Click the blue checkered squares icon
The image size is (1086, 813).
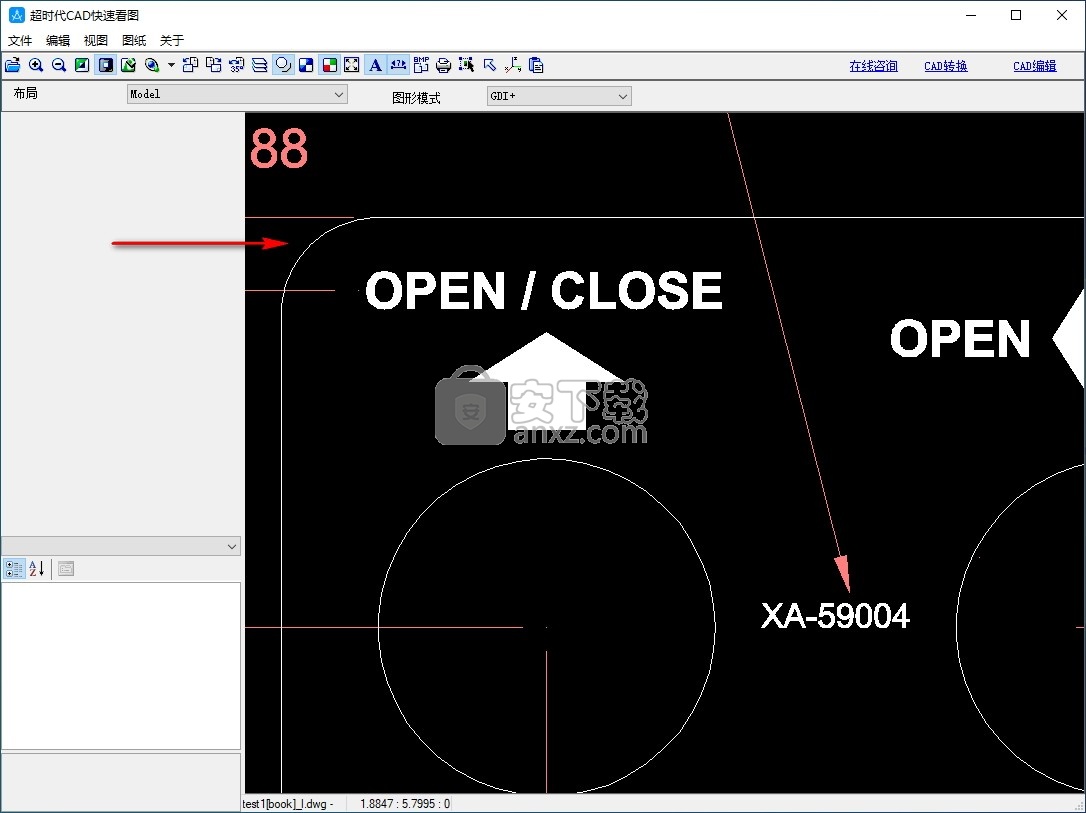pos(306,65)
